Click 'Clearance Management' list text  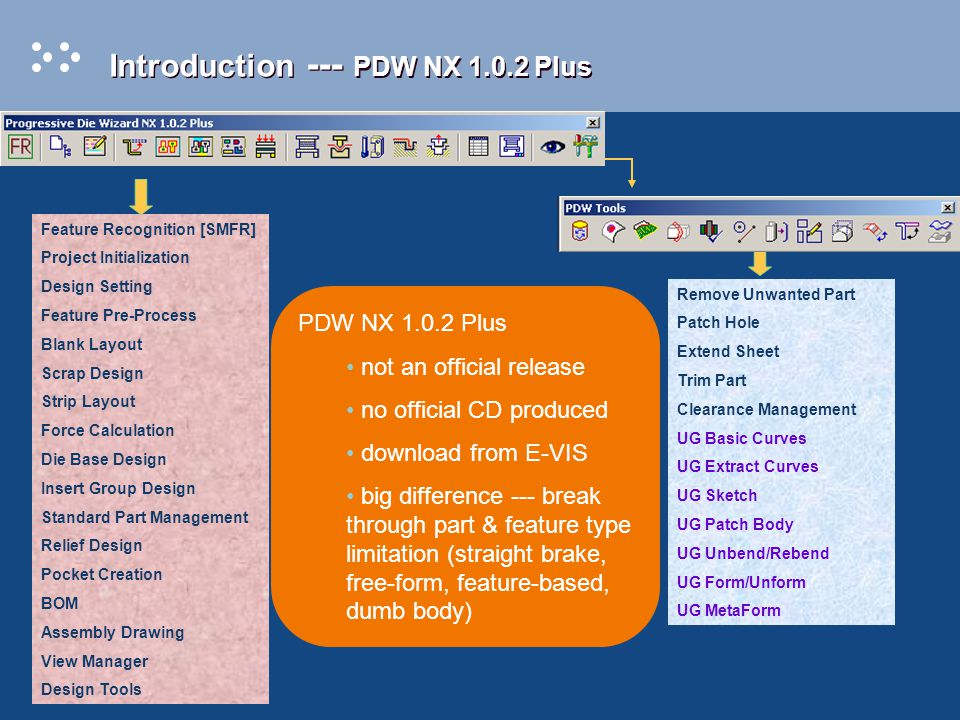767,409
